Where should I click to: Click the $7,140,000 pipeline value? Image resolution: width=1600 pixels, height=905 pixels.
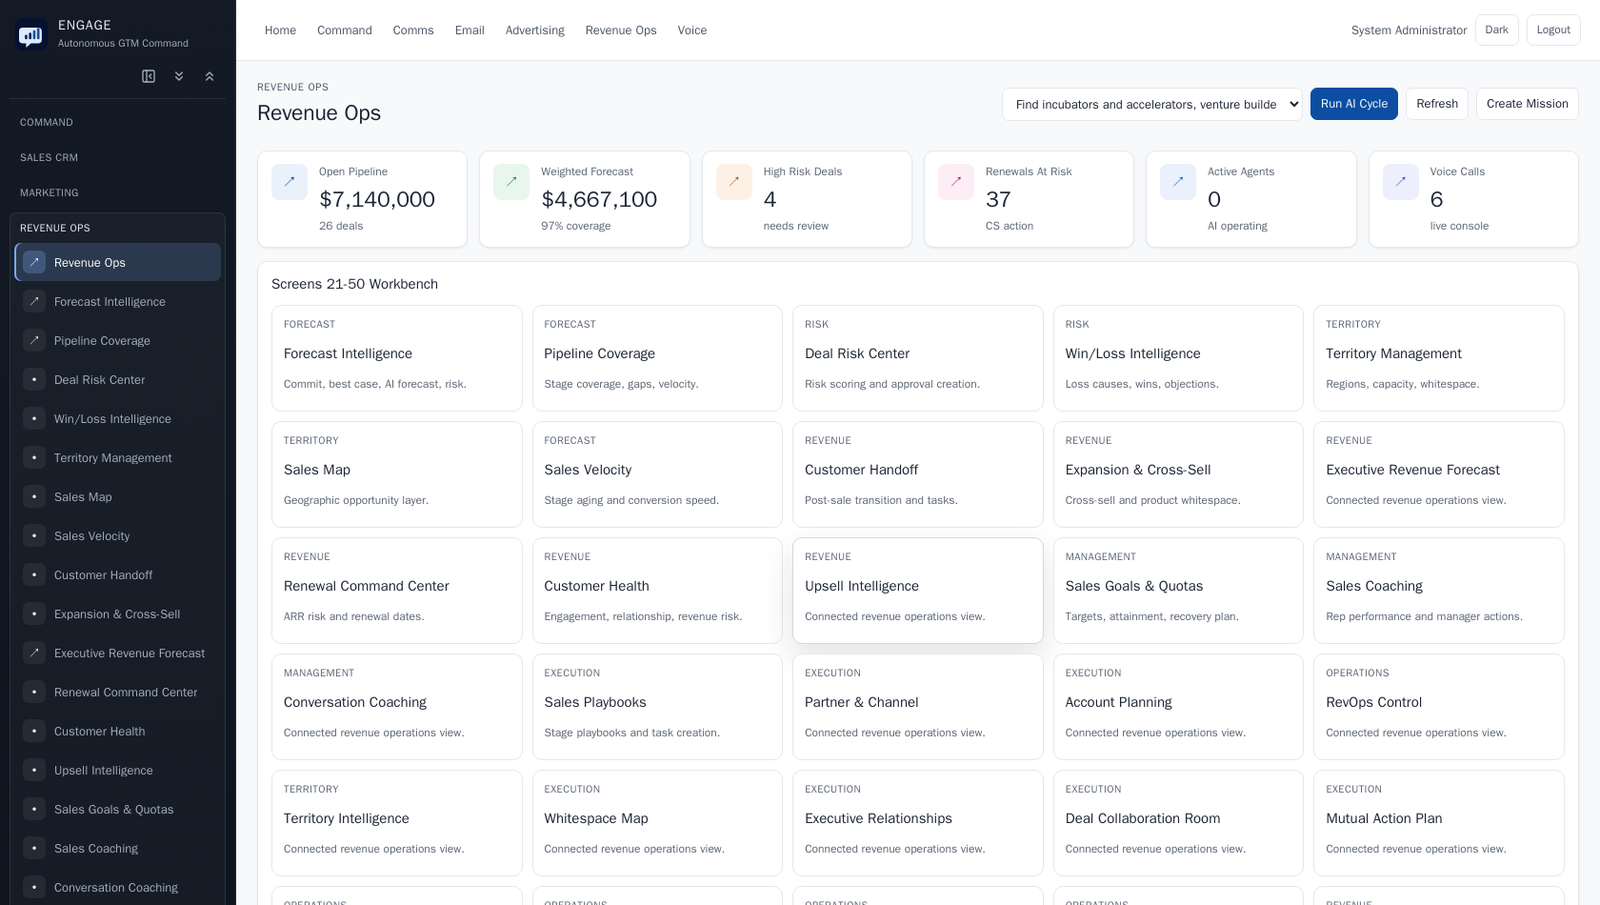coord(377,199)
